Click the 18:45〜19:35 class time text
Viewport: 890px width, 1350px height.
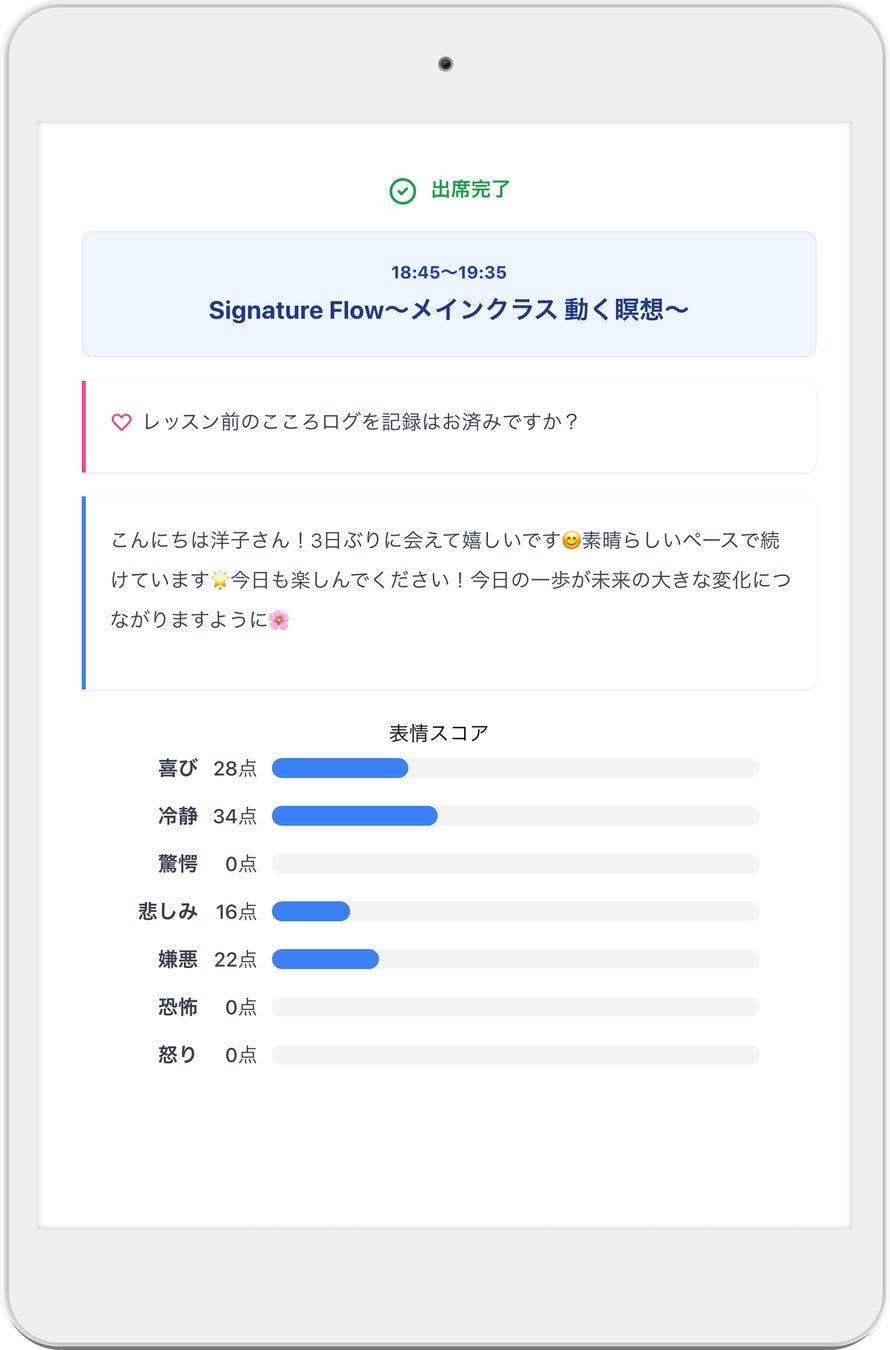(448, 272)
